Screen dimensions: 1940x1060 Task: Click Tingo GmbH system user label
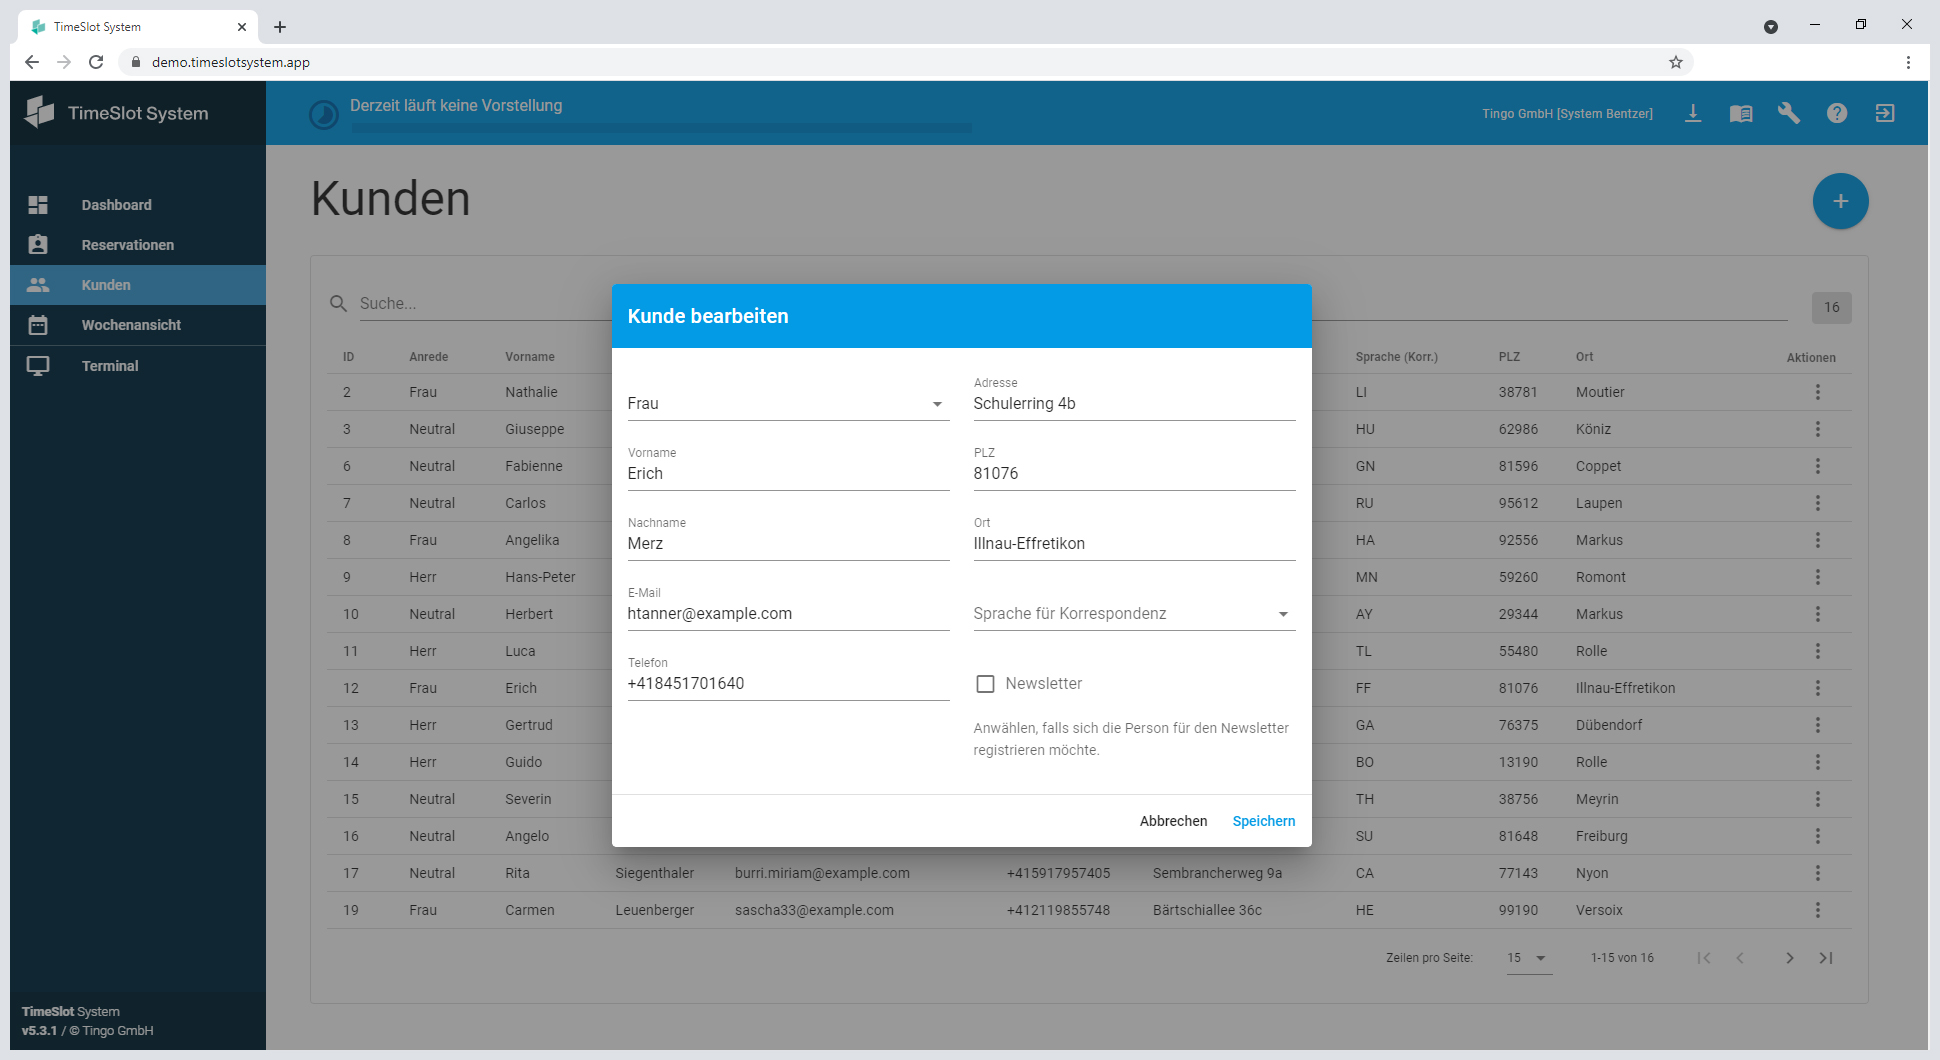click(1567, 114)
